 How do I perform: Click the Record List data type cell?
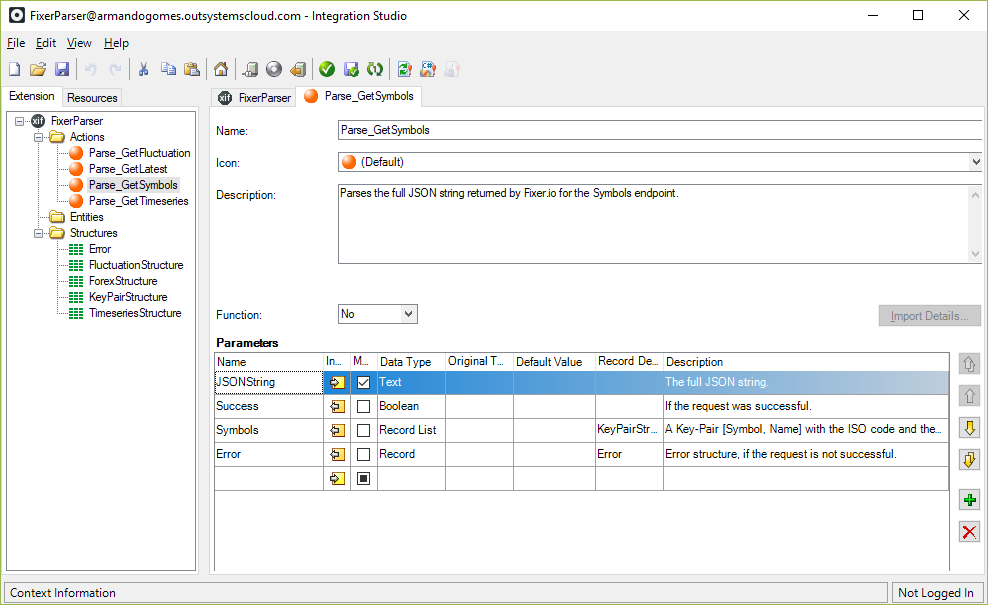[411, 430]
